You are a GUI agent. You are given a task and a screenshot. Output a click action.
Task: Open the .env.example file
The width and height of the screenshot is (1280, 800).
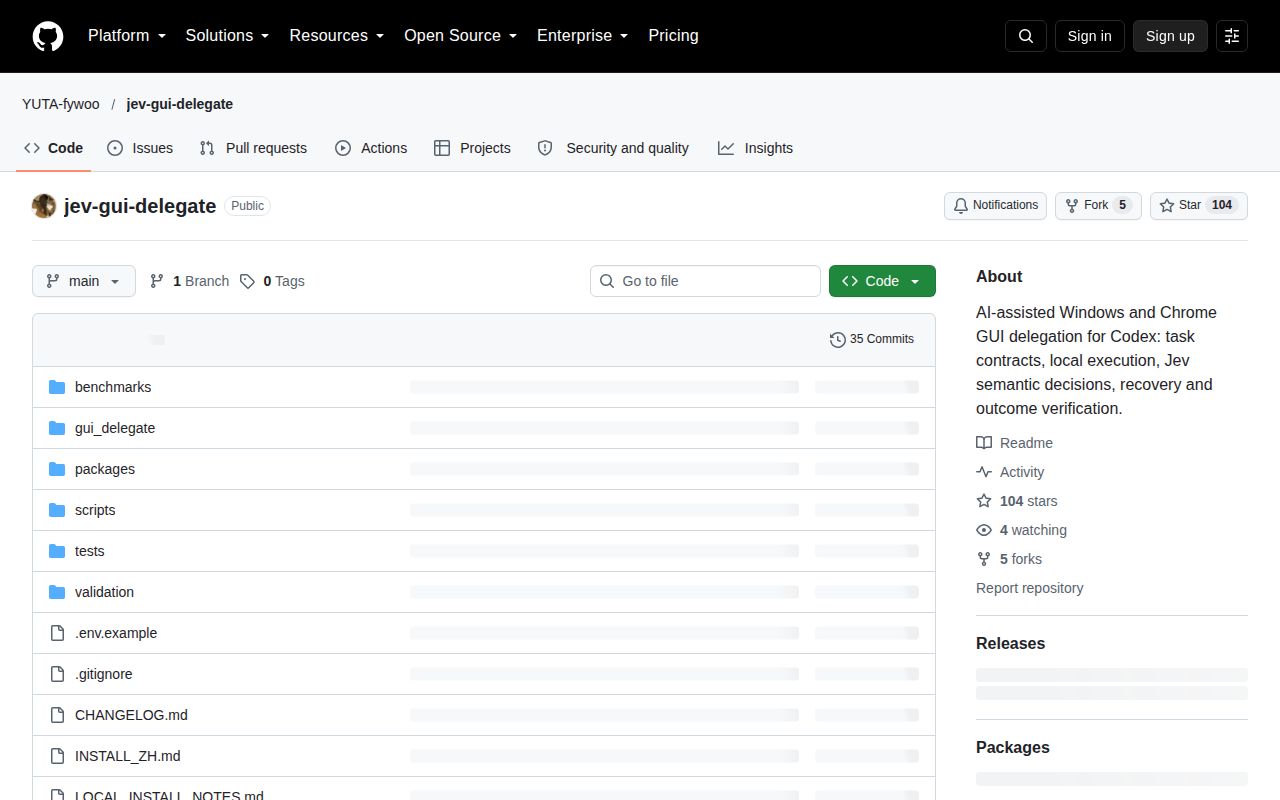coord(116,633)
